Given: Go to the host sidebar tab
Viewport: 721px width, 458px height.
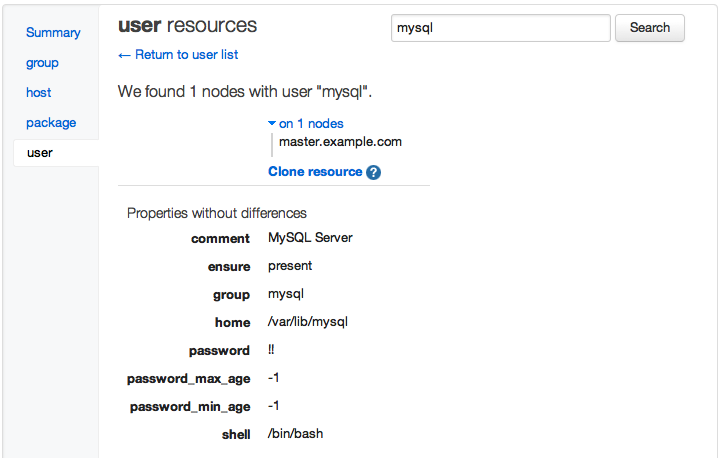Looking at the screenshot, I should pos(39,93).
